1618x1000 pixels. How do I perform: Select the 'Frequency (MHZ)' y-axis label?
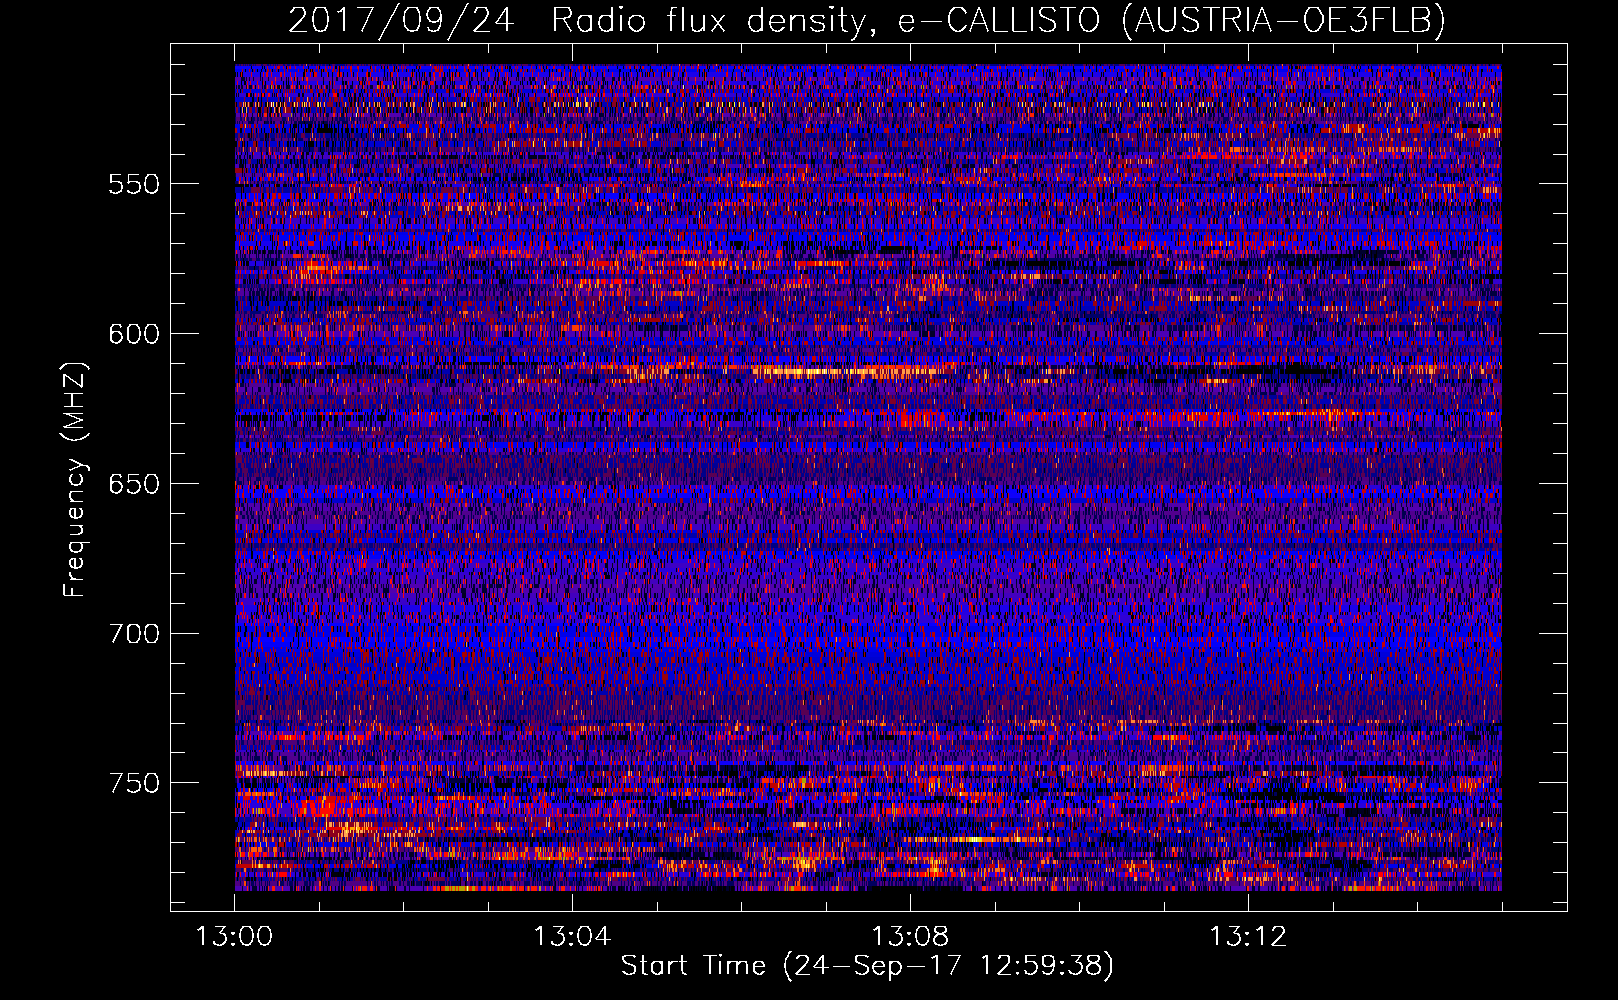pyautogui.click(x=75, y=480)
